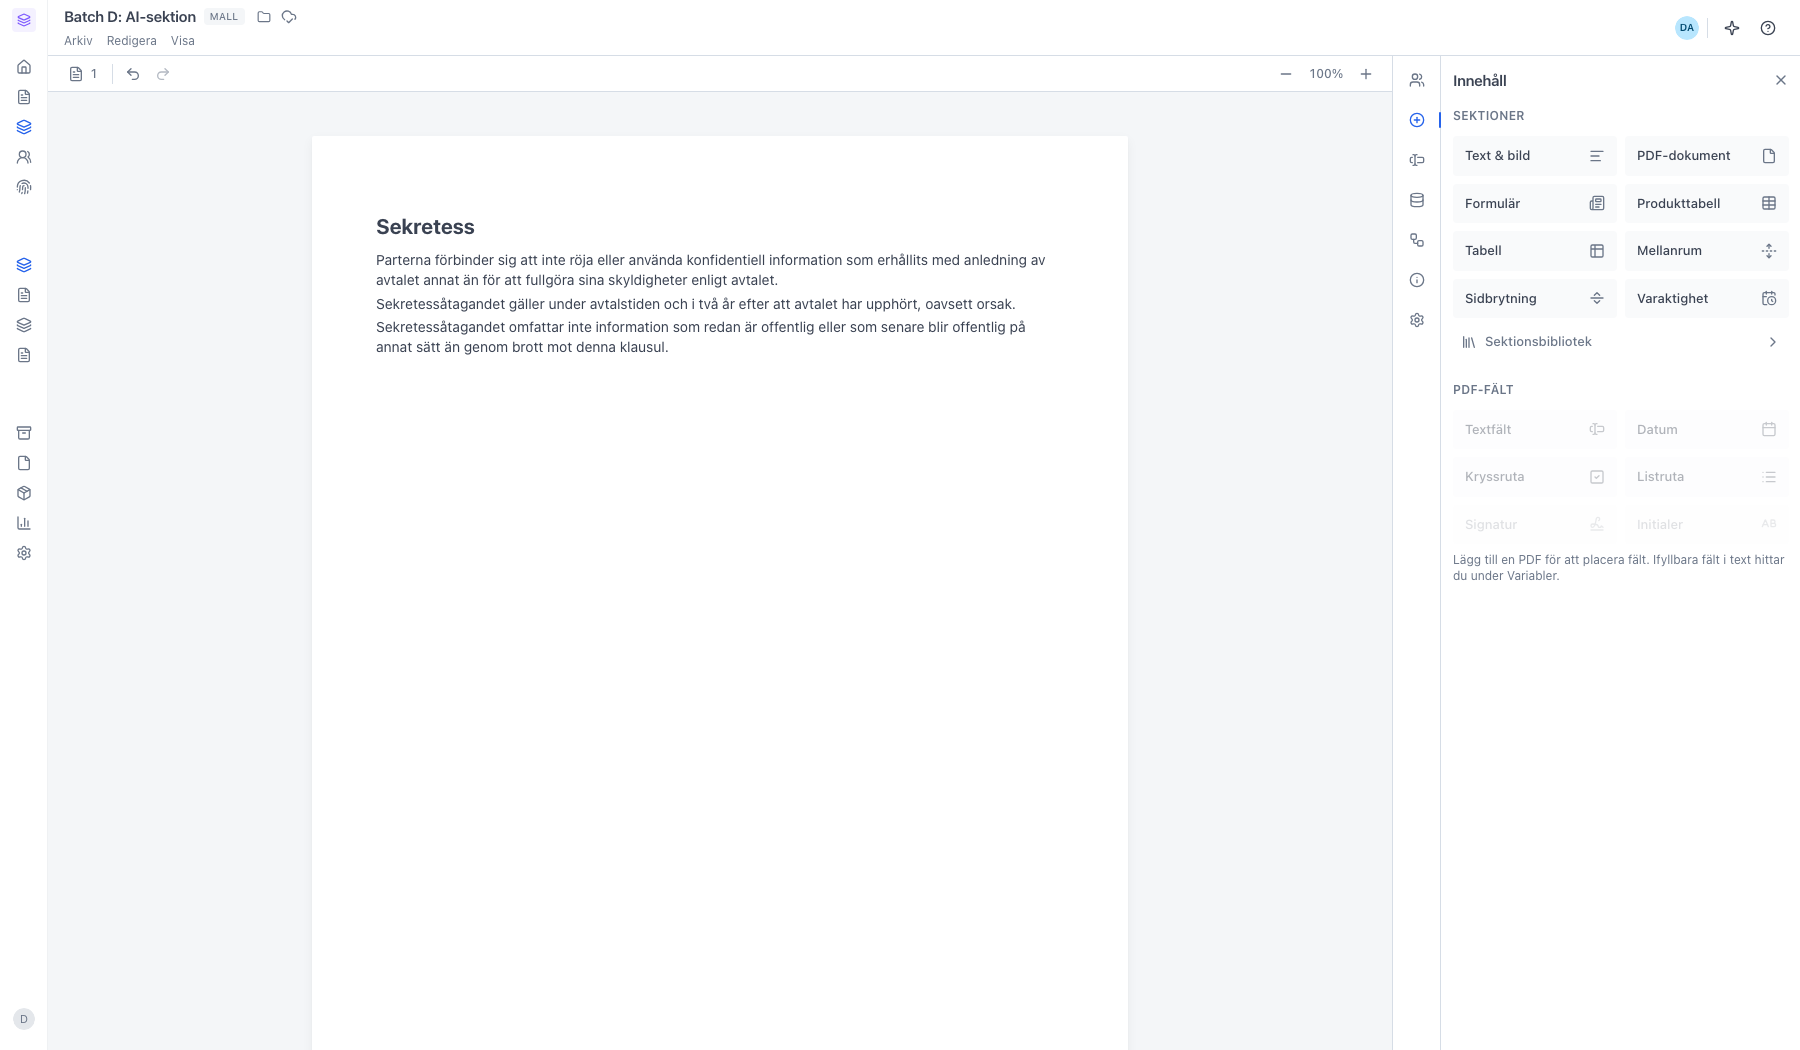Image resolution: width=1800 pixels, height=1050 pixels.
Task: Click the redo arrow in toolbar
Action: (163, 74)
